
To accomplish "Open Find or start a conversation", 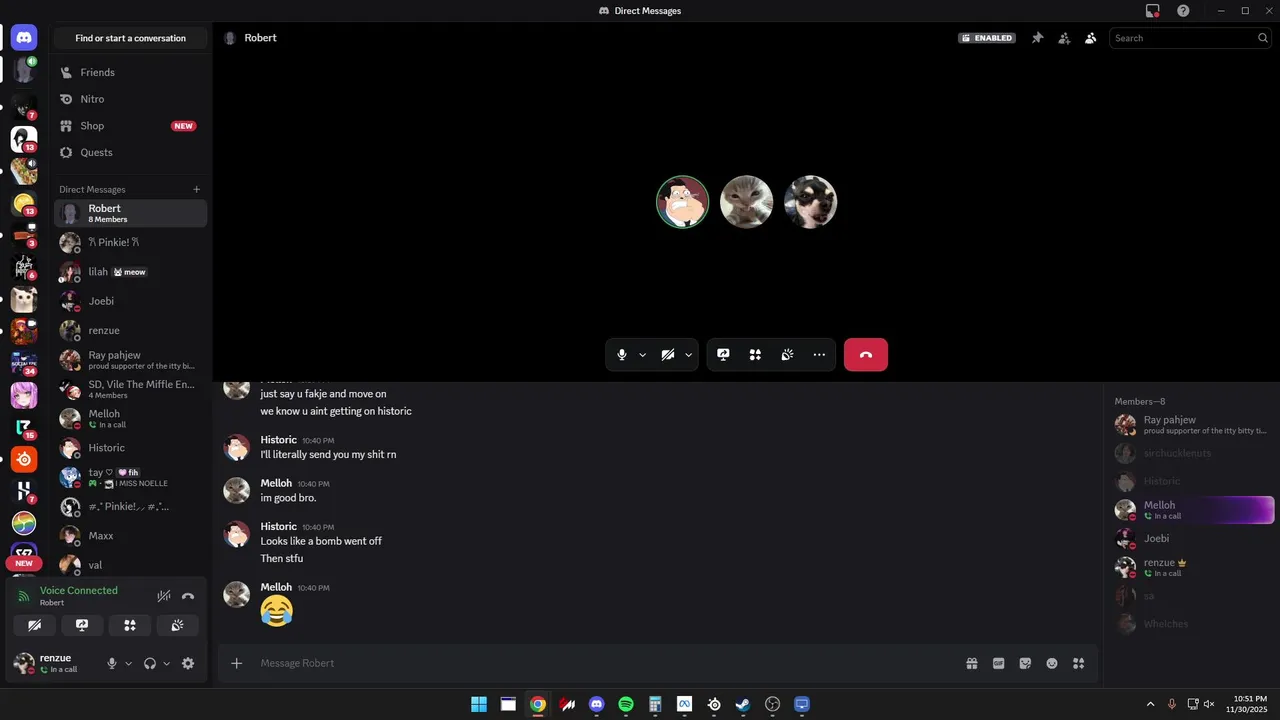I will coord(131,38).
